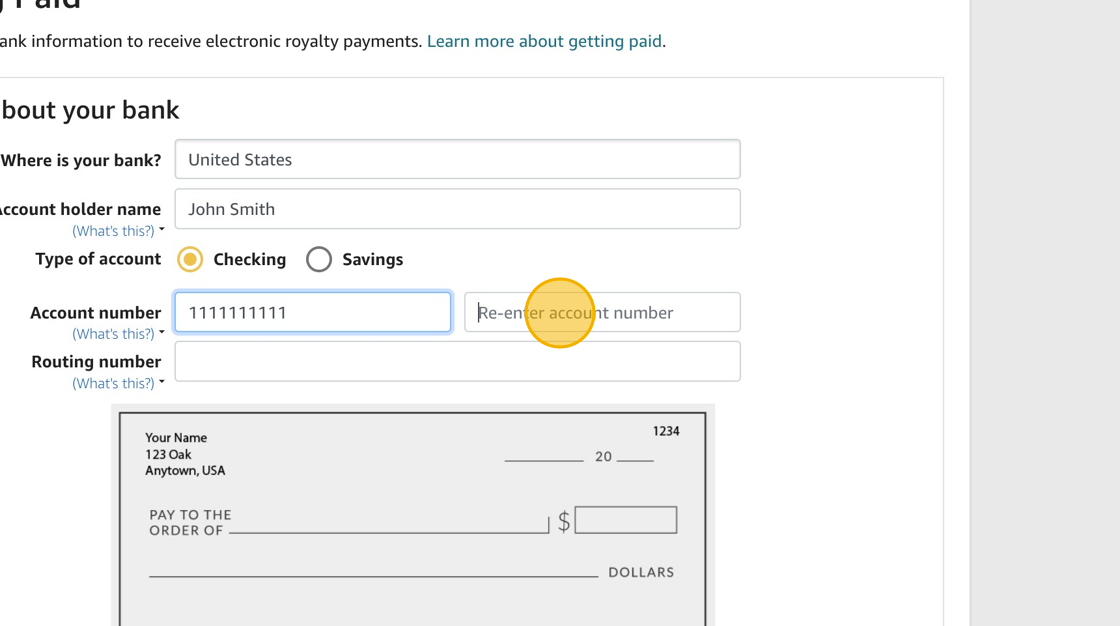This screenshot has width=1120, height=626.
Task: Click 'What's this?' under Account holder name
Action: point(113,231)
